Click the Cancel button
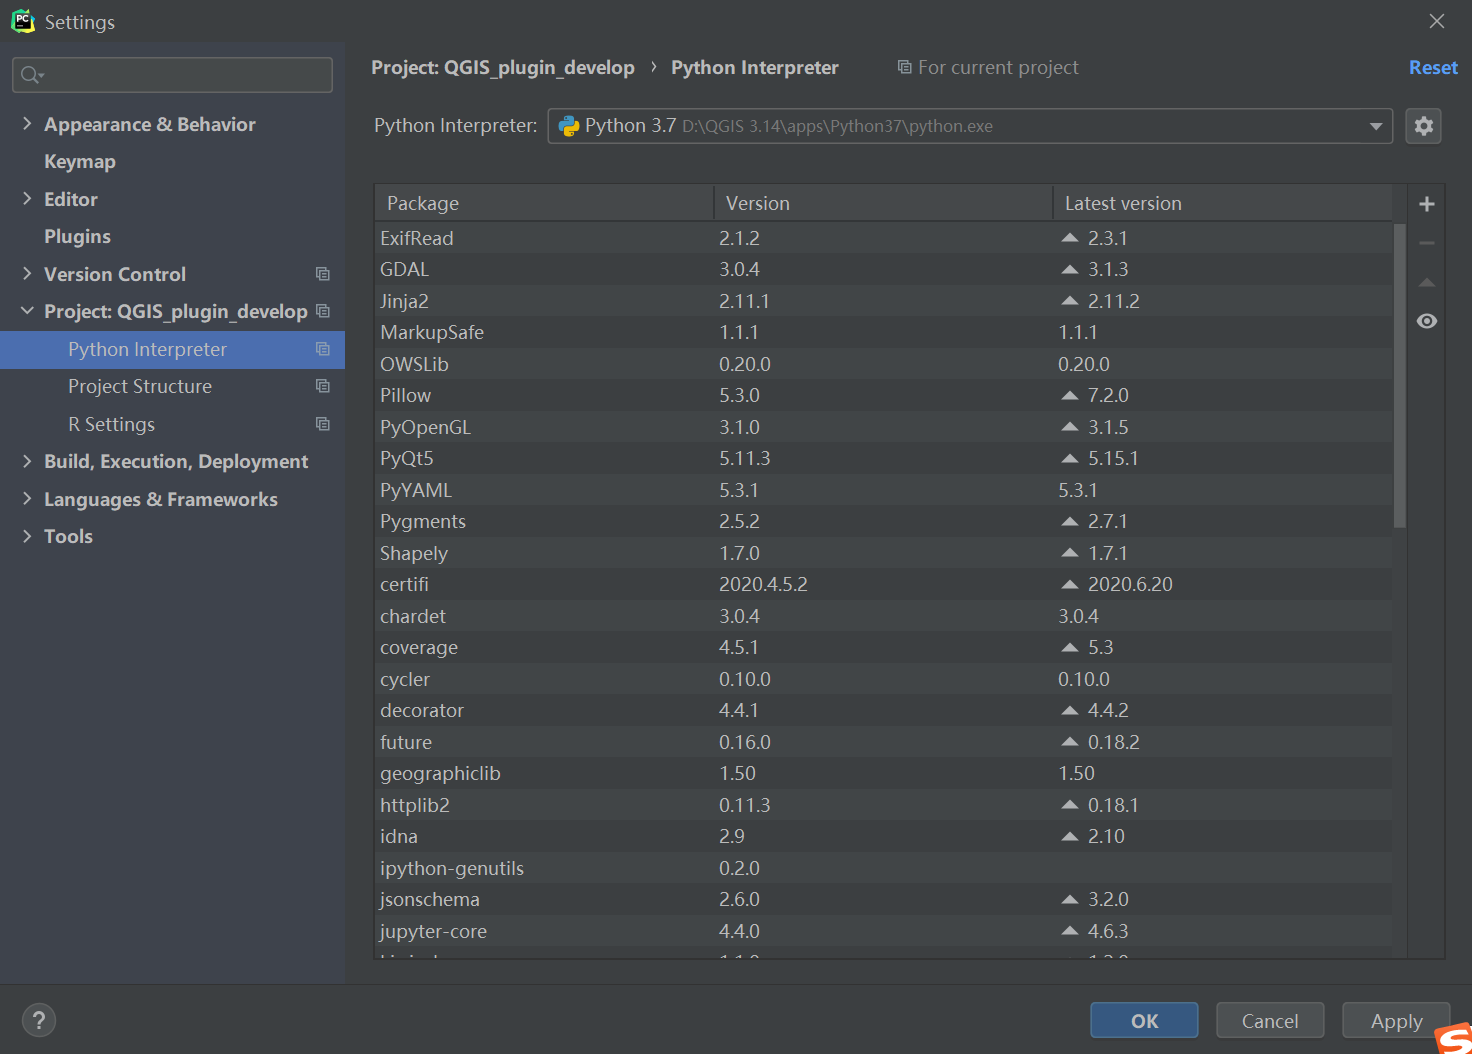 click(1270, 1020)
